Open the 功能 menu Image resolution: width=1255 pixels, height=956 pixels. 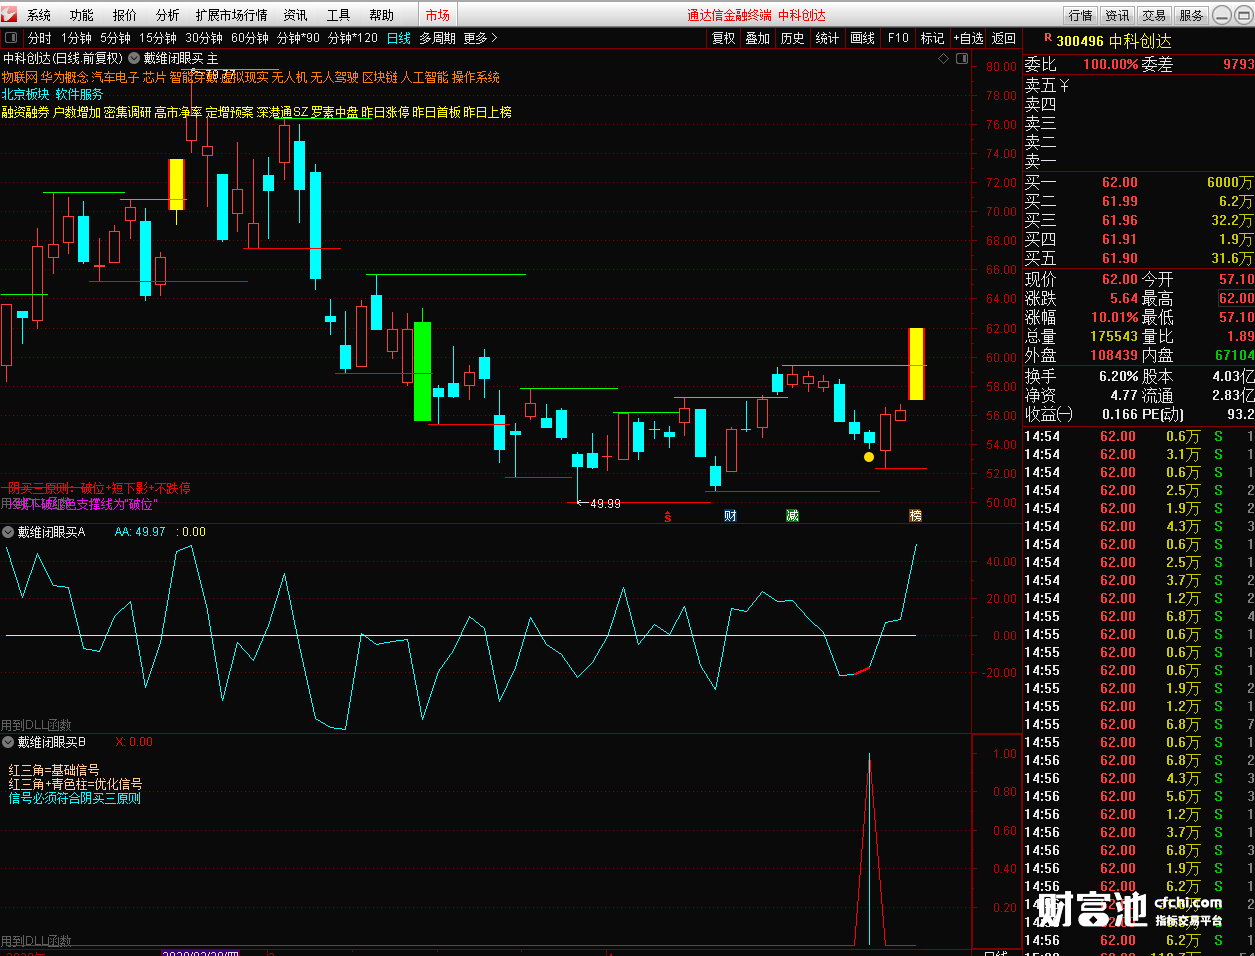tap(82, 16)
